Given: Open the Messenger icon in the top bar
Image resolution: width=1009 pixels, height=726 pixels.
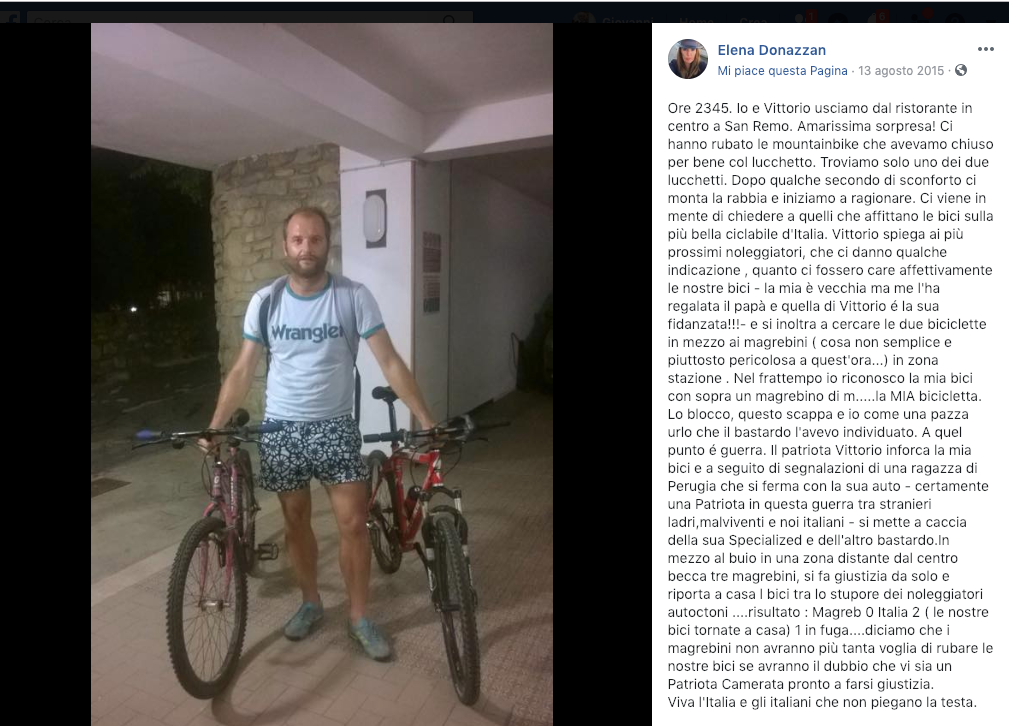Looking at the screenshot, I should click(x=838, y=19).
